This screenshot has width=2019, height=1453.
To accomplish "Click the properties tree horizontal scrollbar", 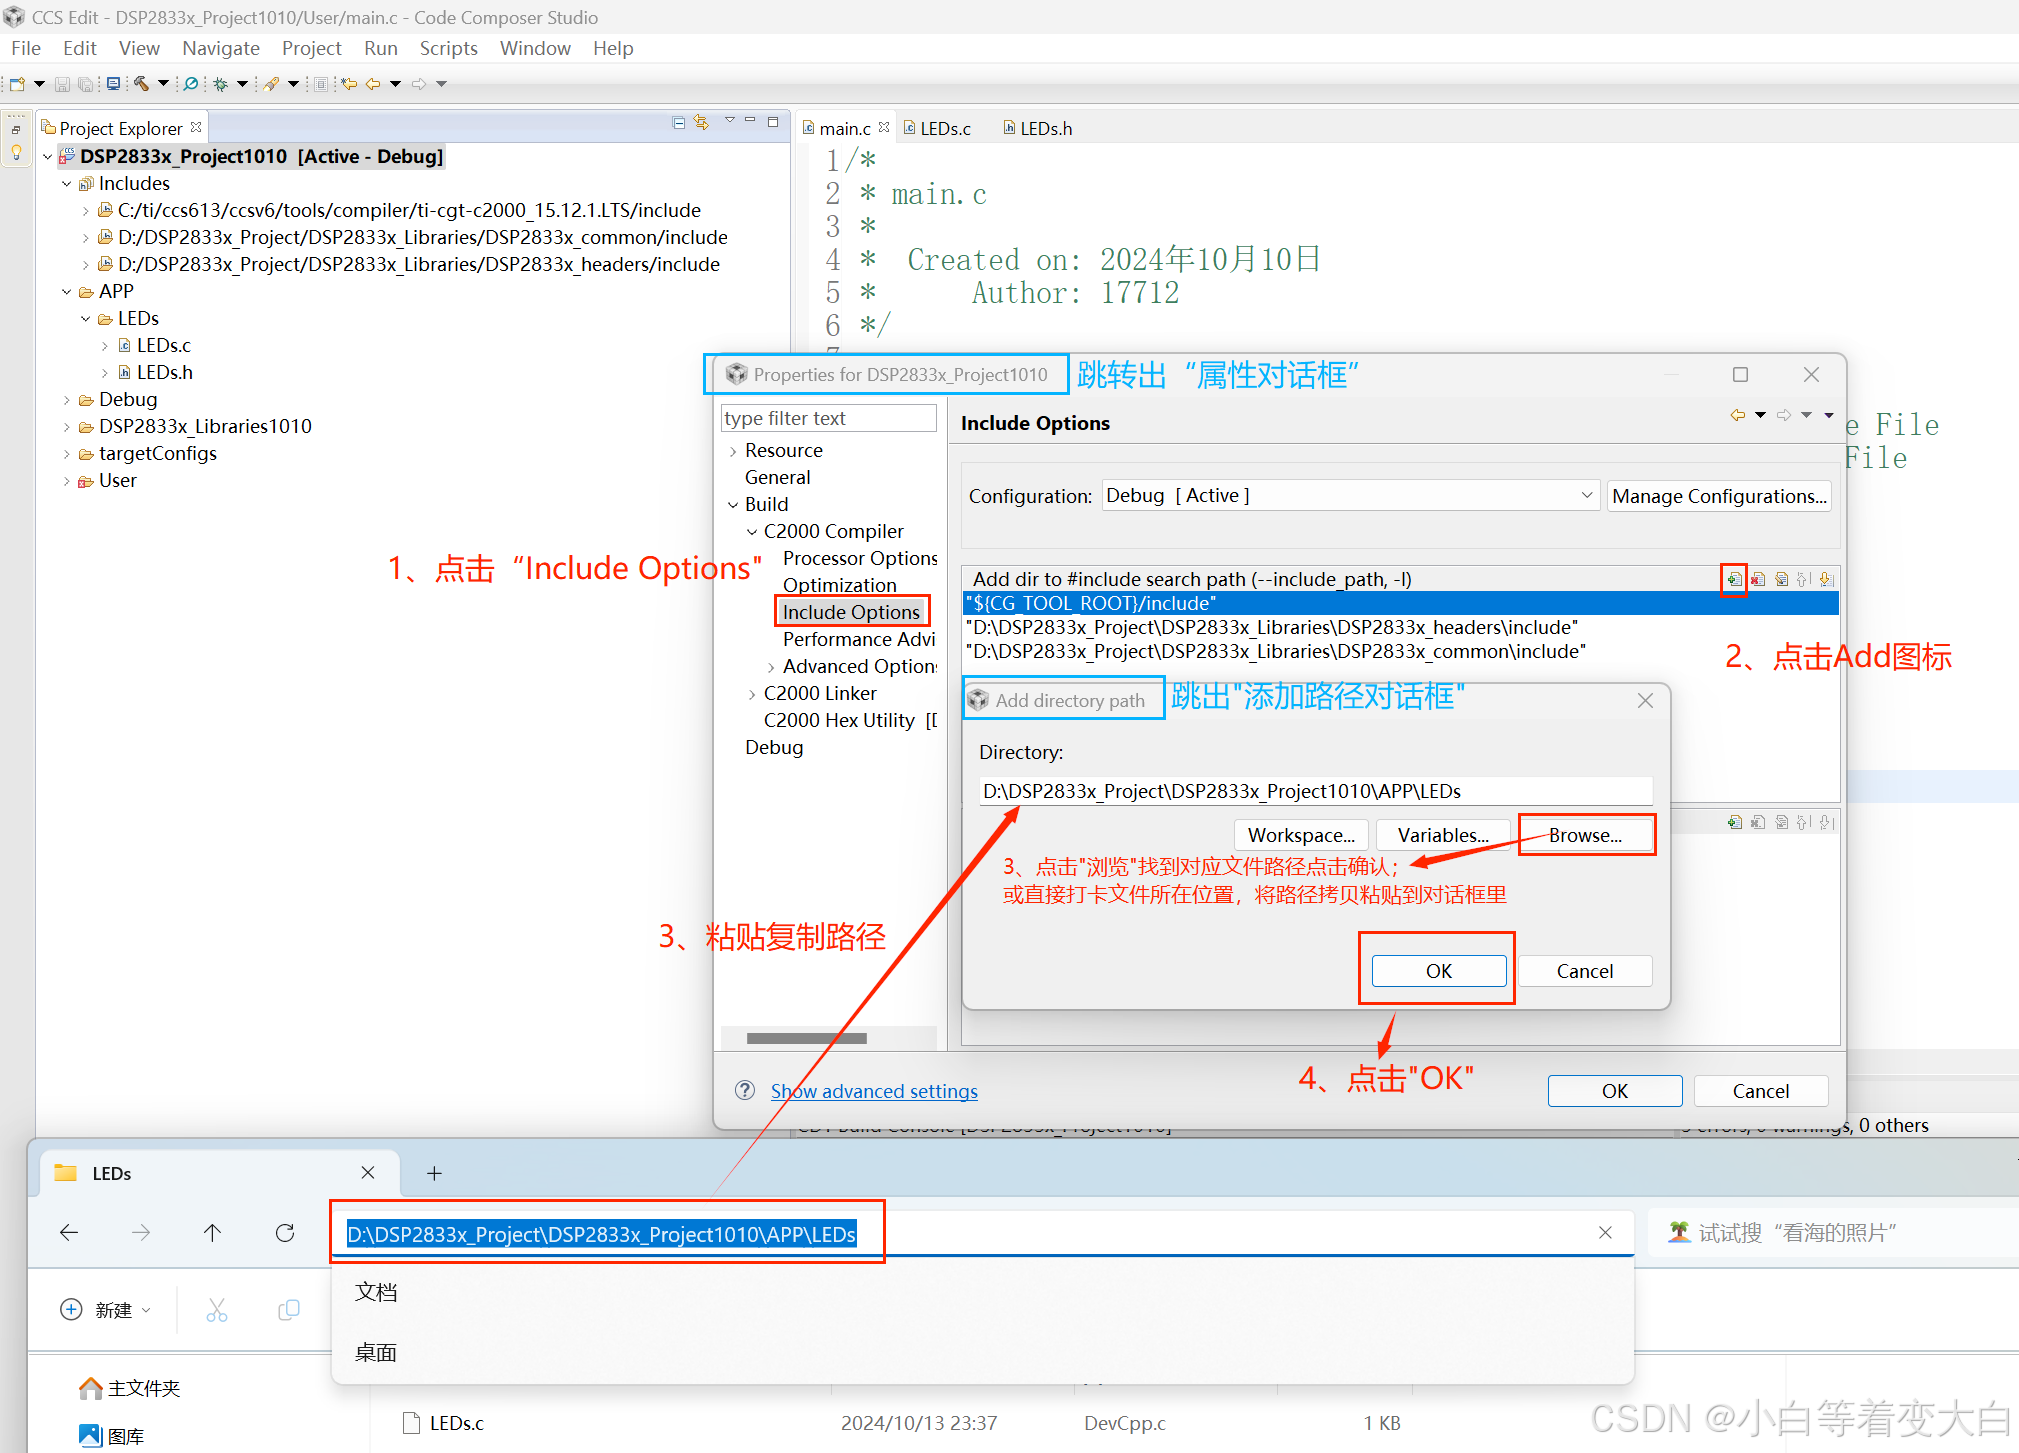I will coord(806,1038).
